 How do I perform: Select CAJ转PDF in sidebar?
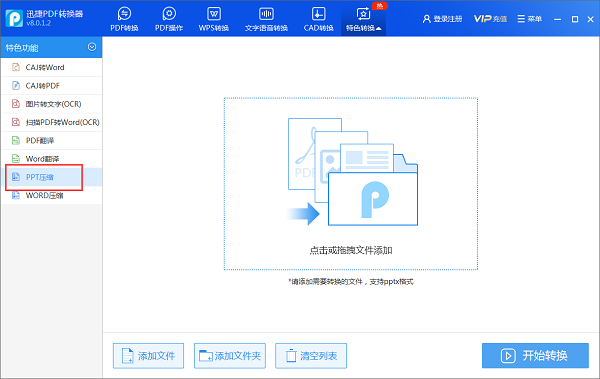51,86
